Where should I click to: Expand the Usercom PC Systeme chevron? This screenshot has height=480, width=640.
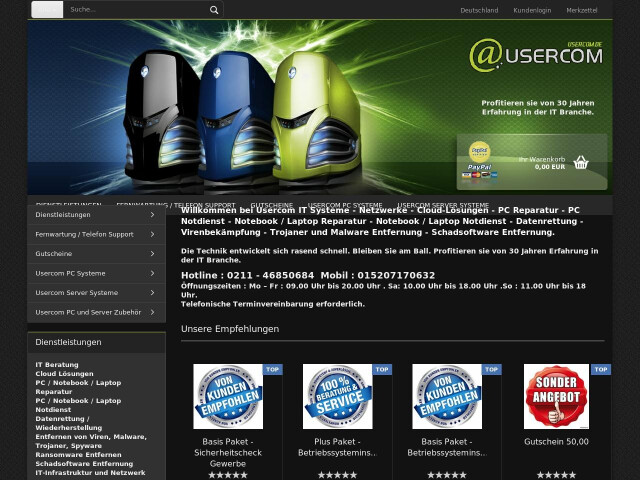152,273
